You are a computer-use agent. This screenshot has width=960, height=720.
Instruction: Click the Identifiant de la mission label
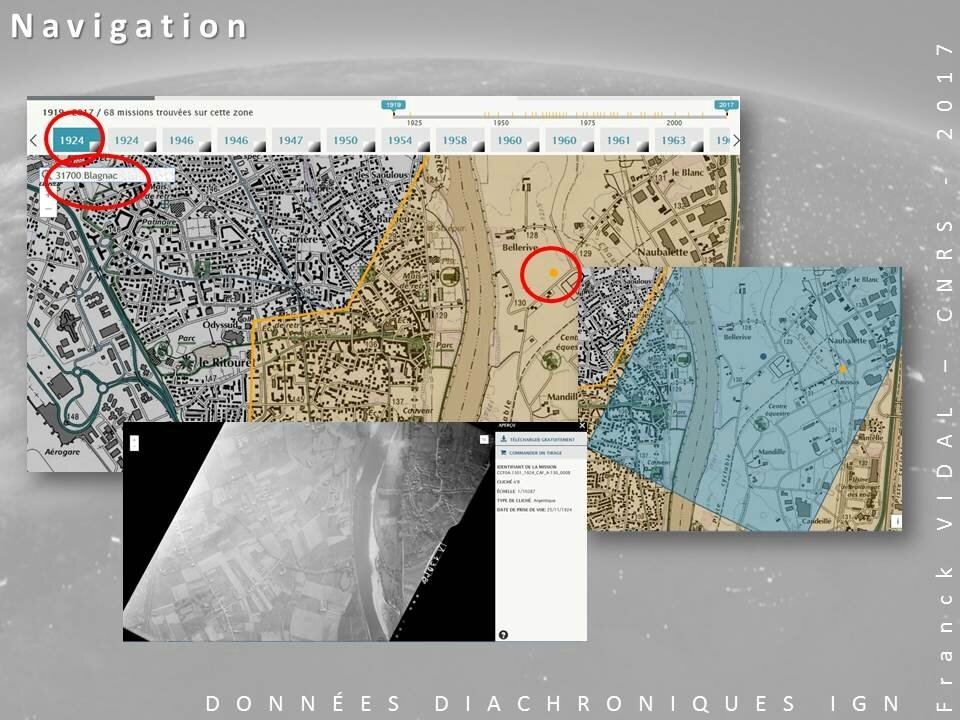pos(527,467)
